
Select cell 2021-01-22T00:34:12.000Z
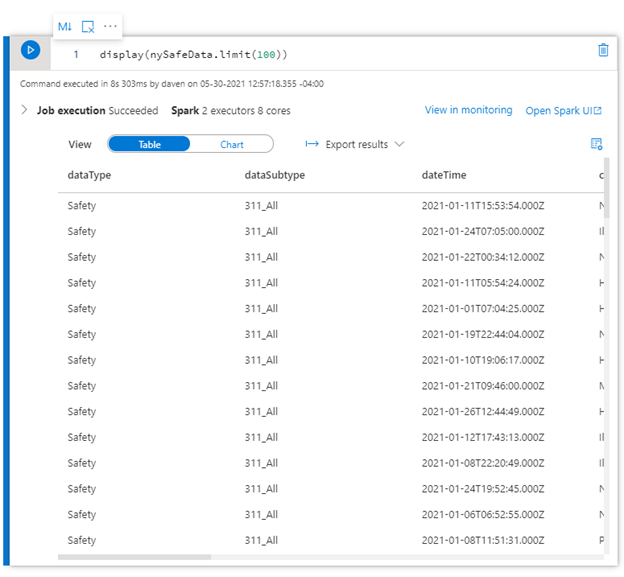(x=483, y=257)
